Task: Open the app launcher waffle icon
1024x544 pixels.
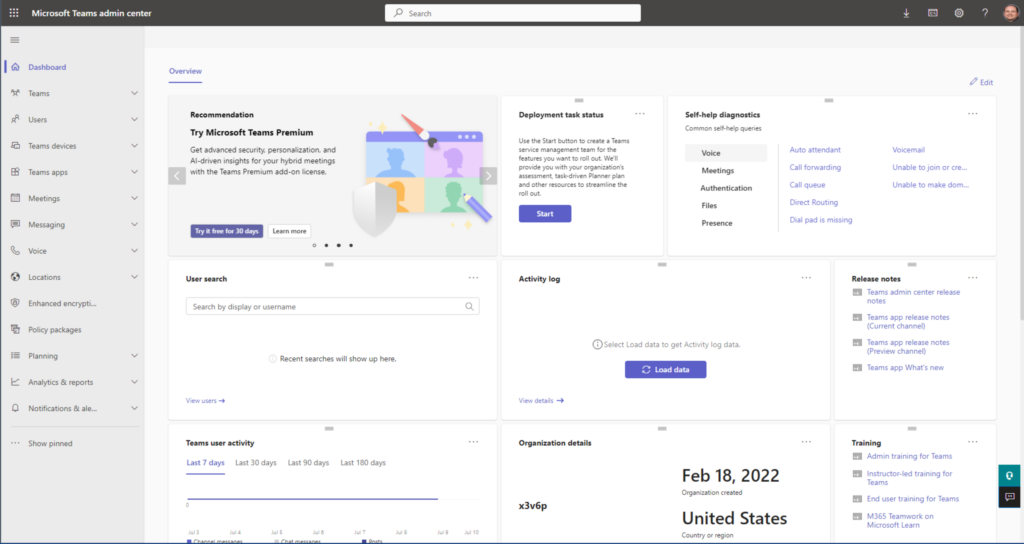Action: 14,13
